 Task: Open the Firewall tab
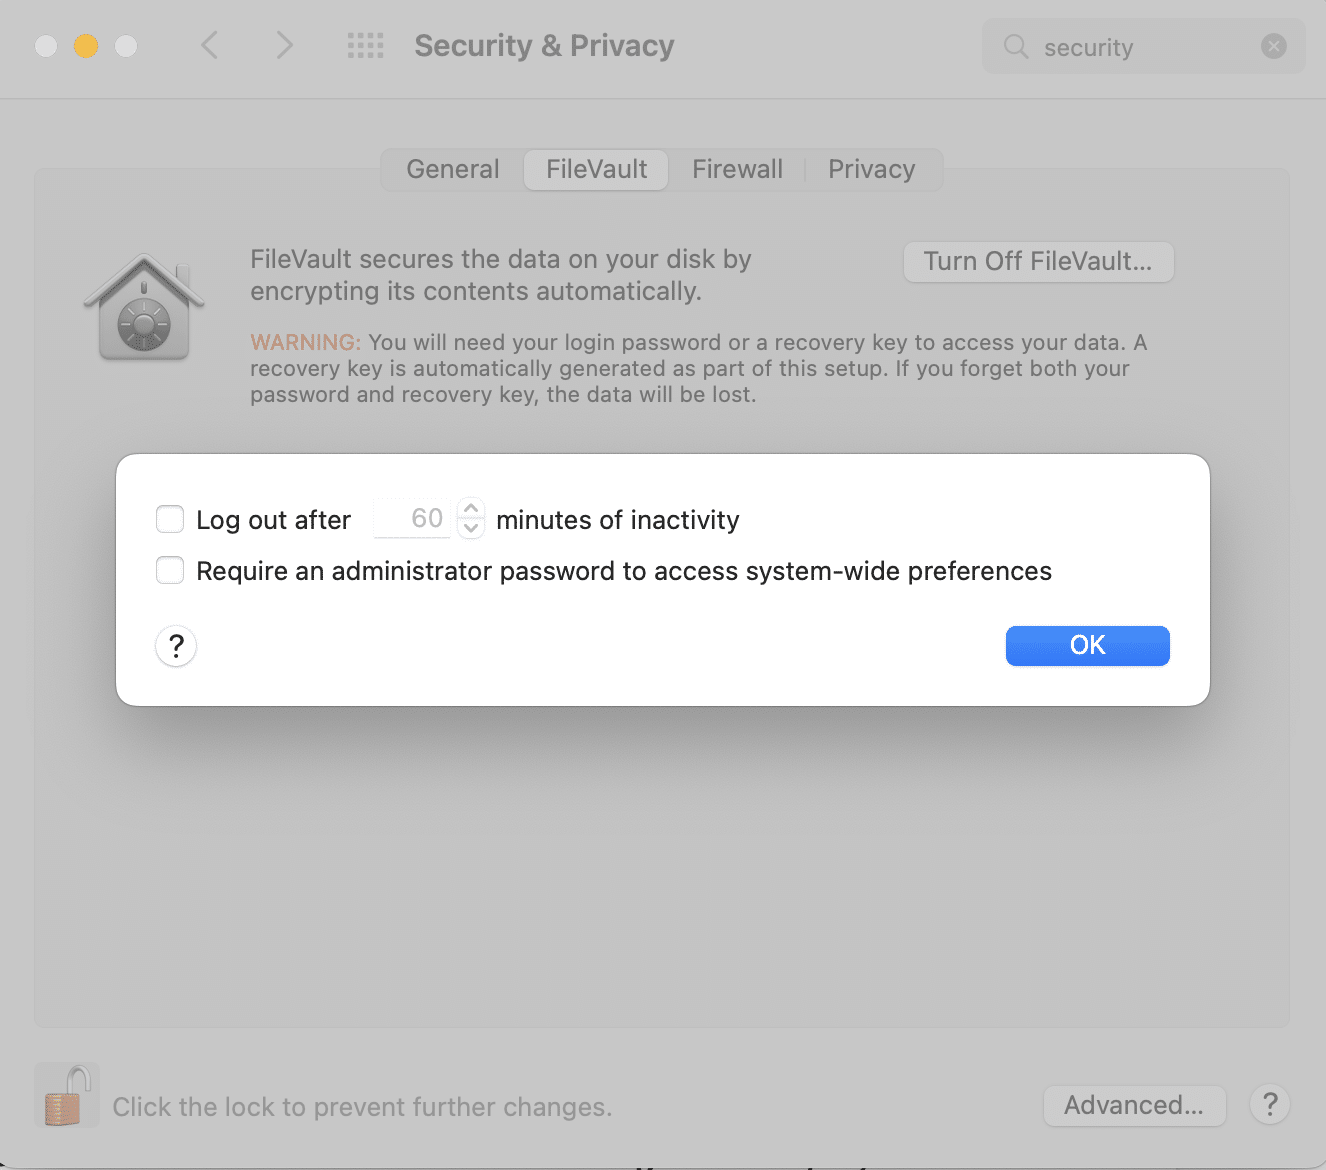point(737,169)
